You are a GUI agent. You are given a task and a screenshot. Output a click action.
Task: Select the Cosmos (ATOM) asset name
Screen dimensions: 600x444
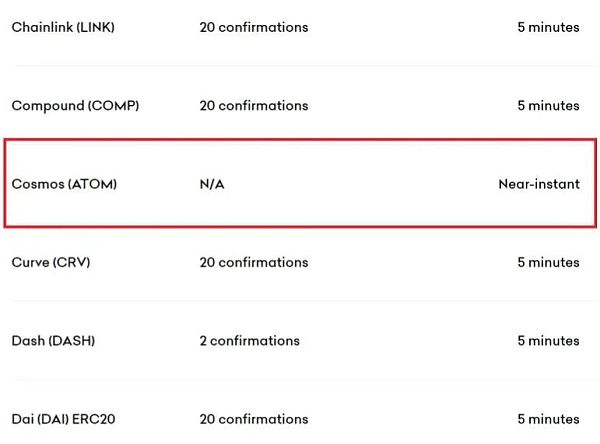[x=64, y=184]
